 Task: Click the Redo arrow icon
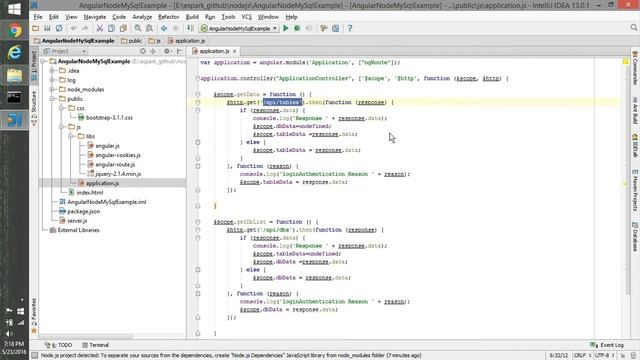click(x=85, y=29)
